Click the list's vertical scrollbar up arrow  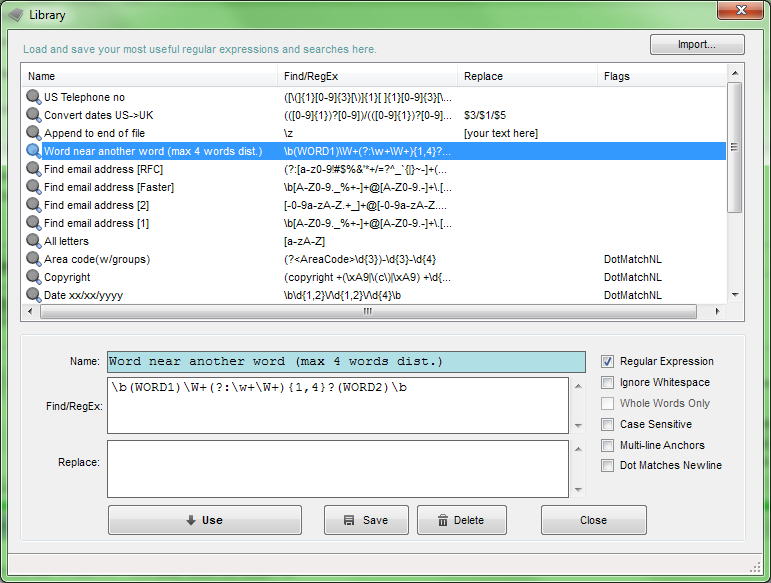pyautogui.click(x=735, y=73)
